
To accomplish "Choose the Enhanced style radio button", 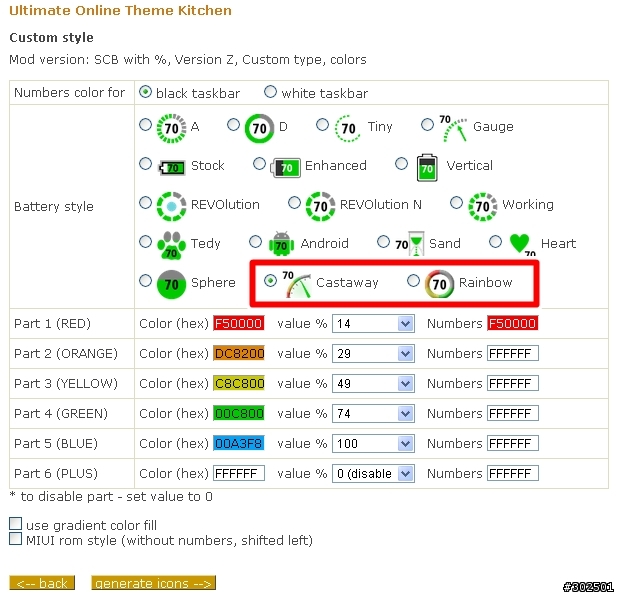I will coord(259,163).
